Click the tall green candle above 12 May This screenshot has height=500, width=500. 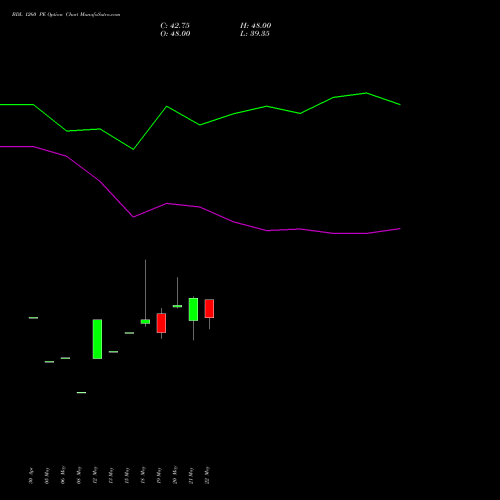[97, 339]
